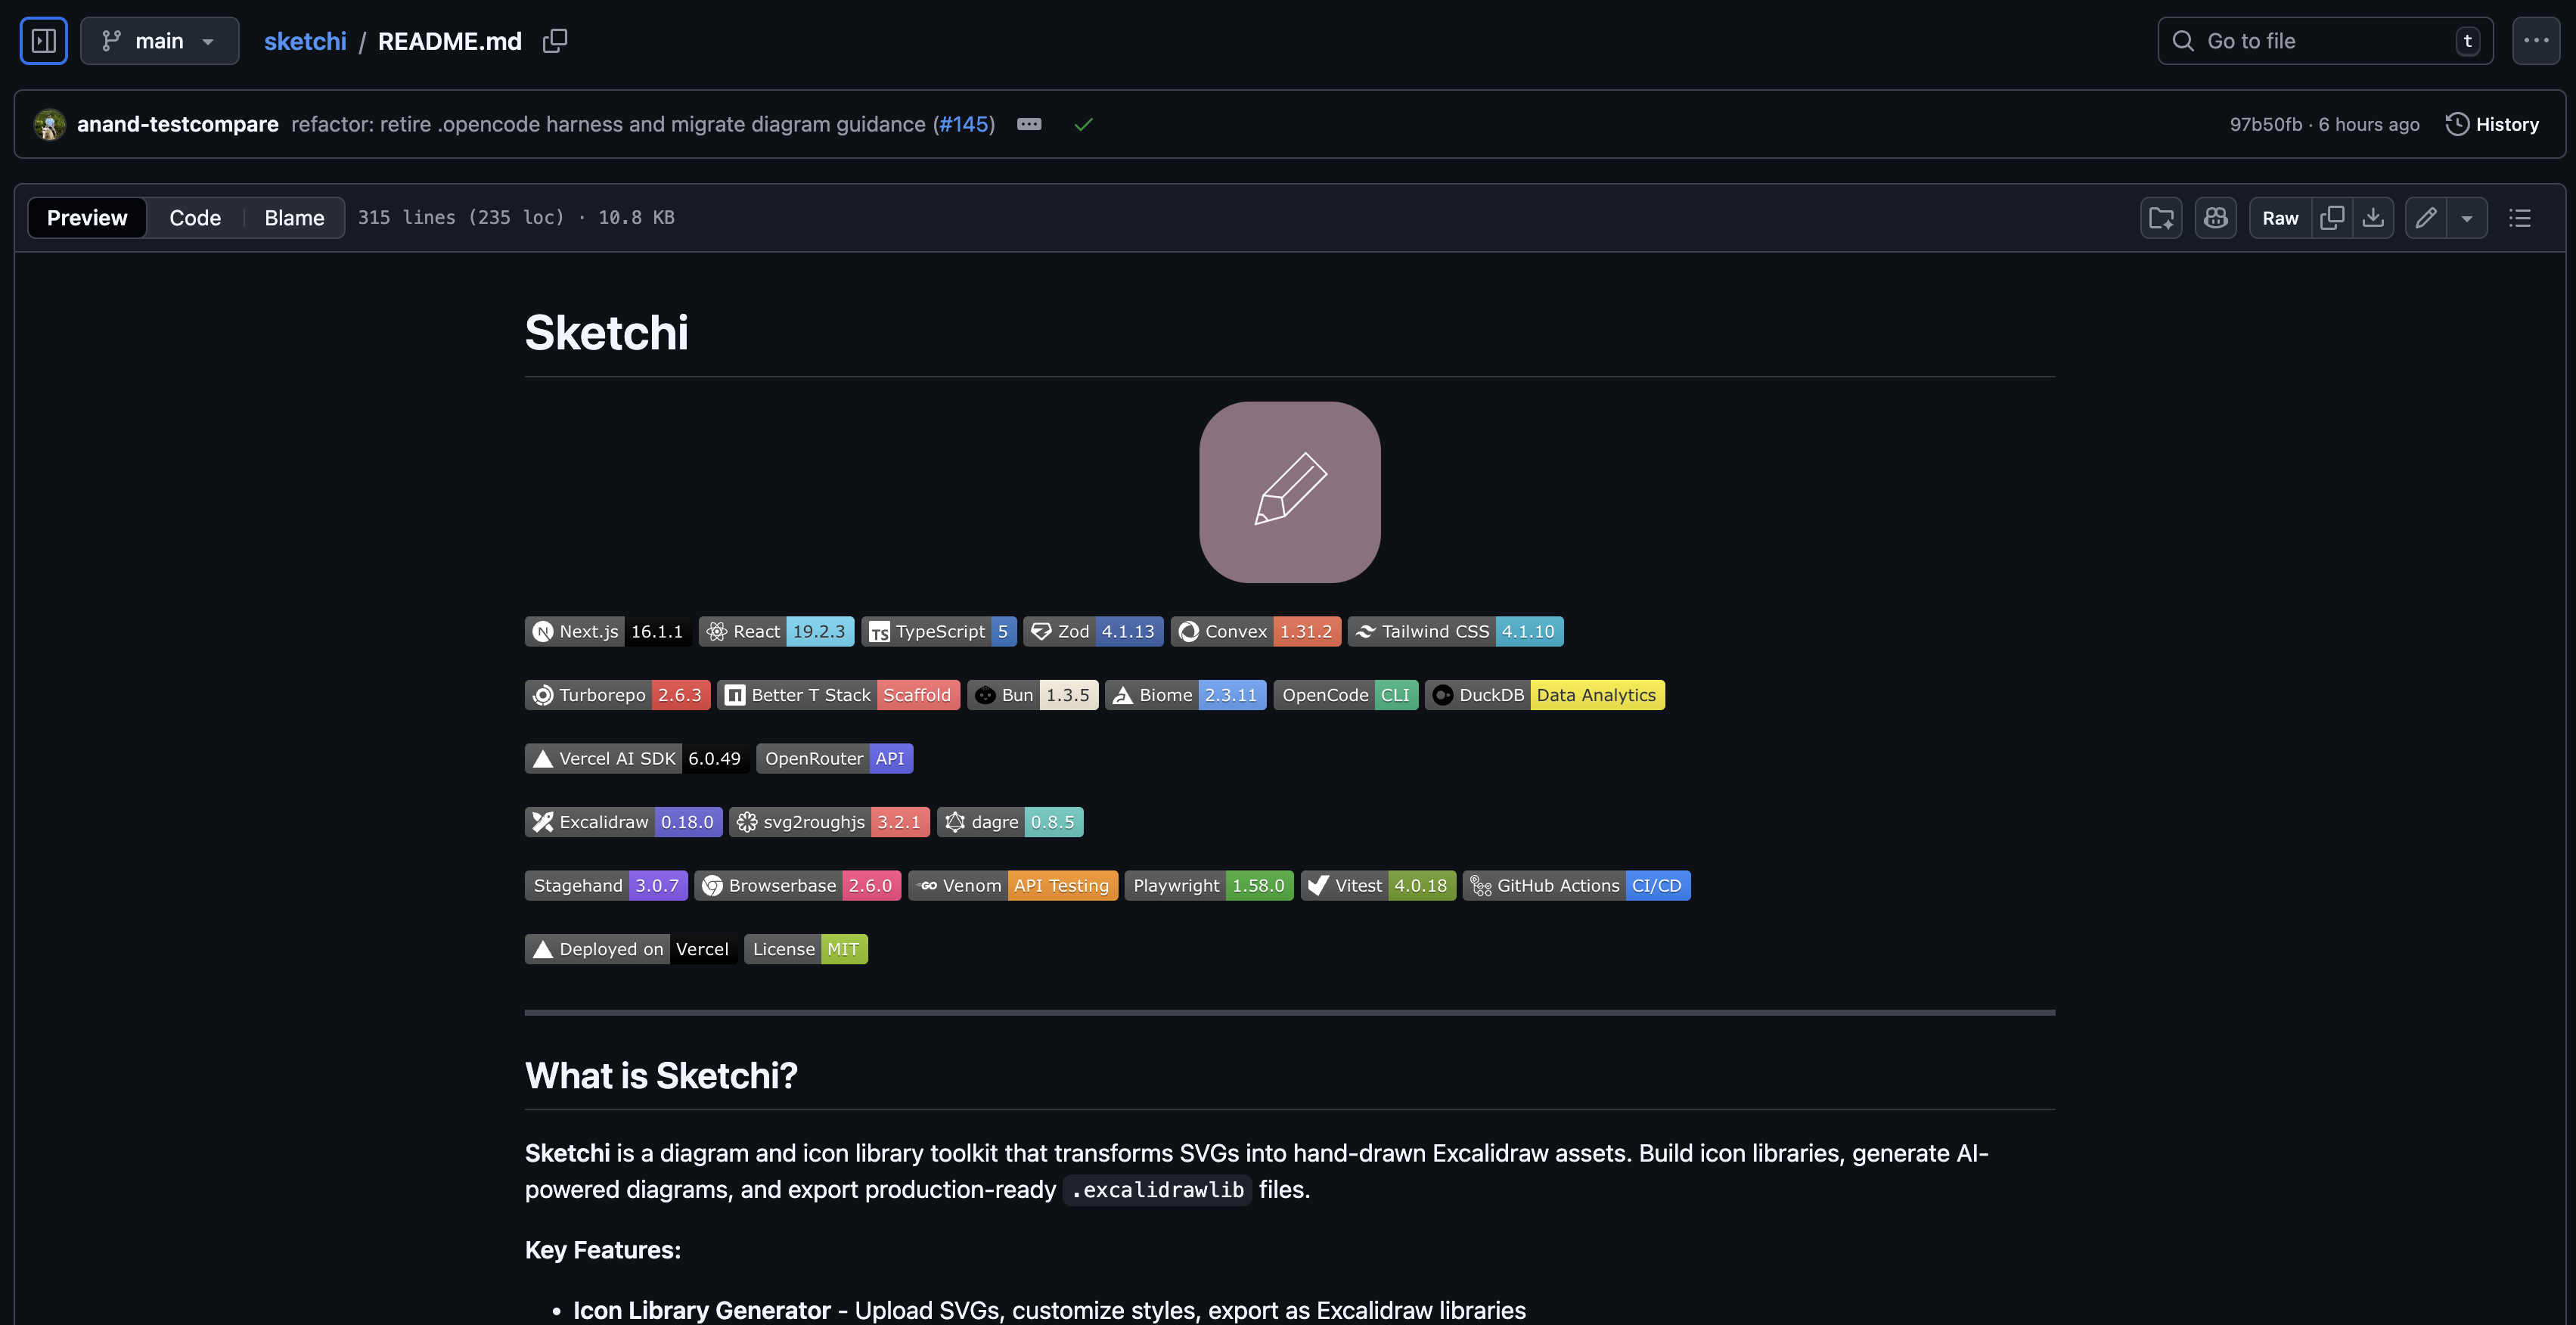2576x1325 pixels.
Task: Click the Raw button
Action: 2280,218
